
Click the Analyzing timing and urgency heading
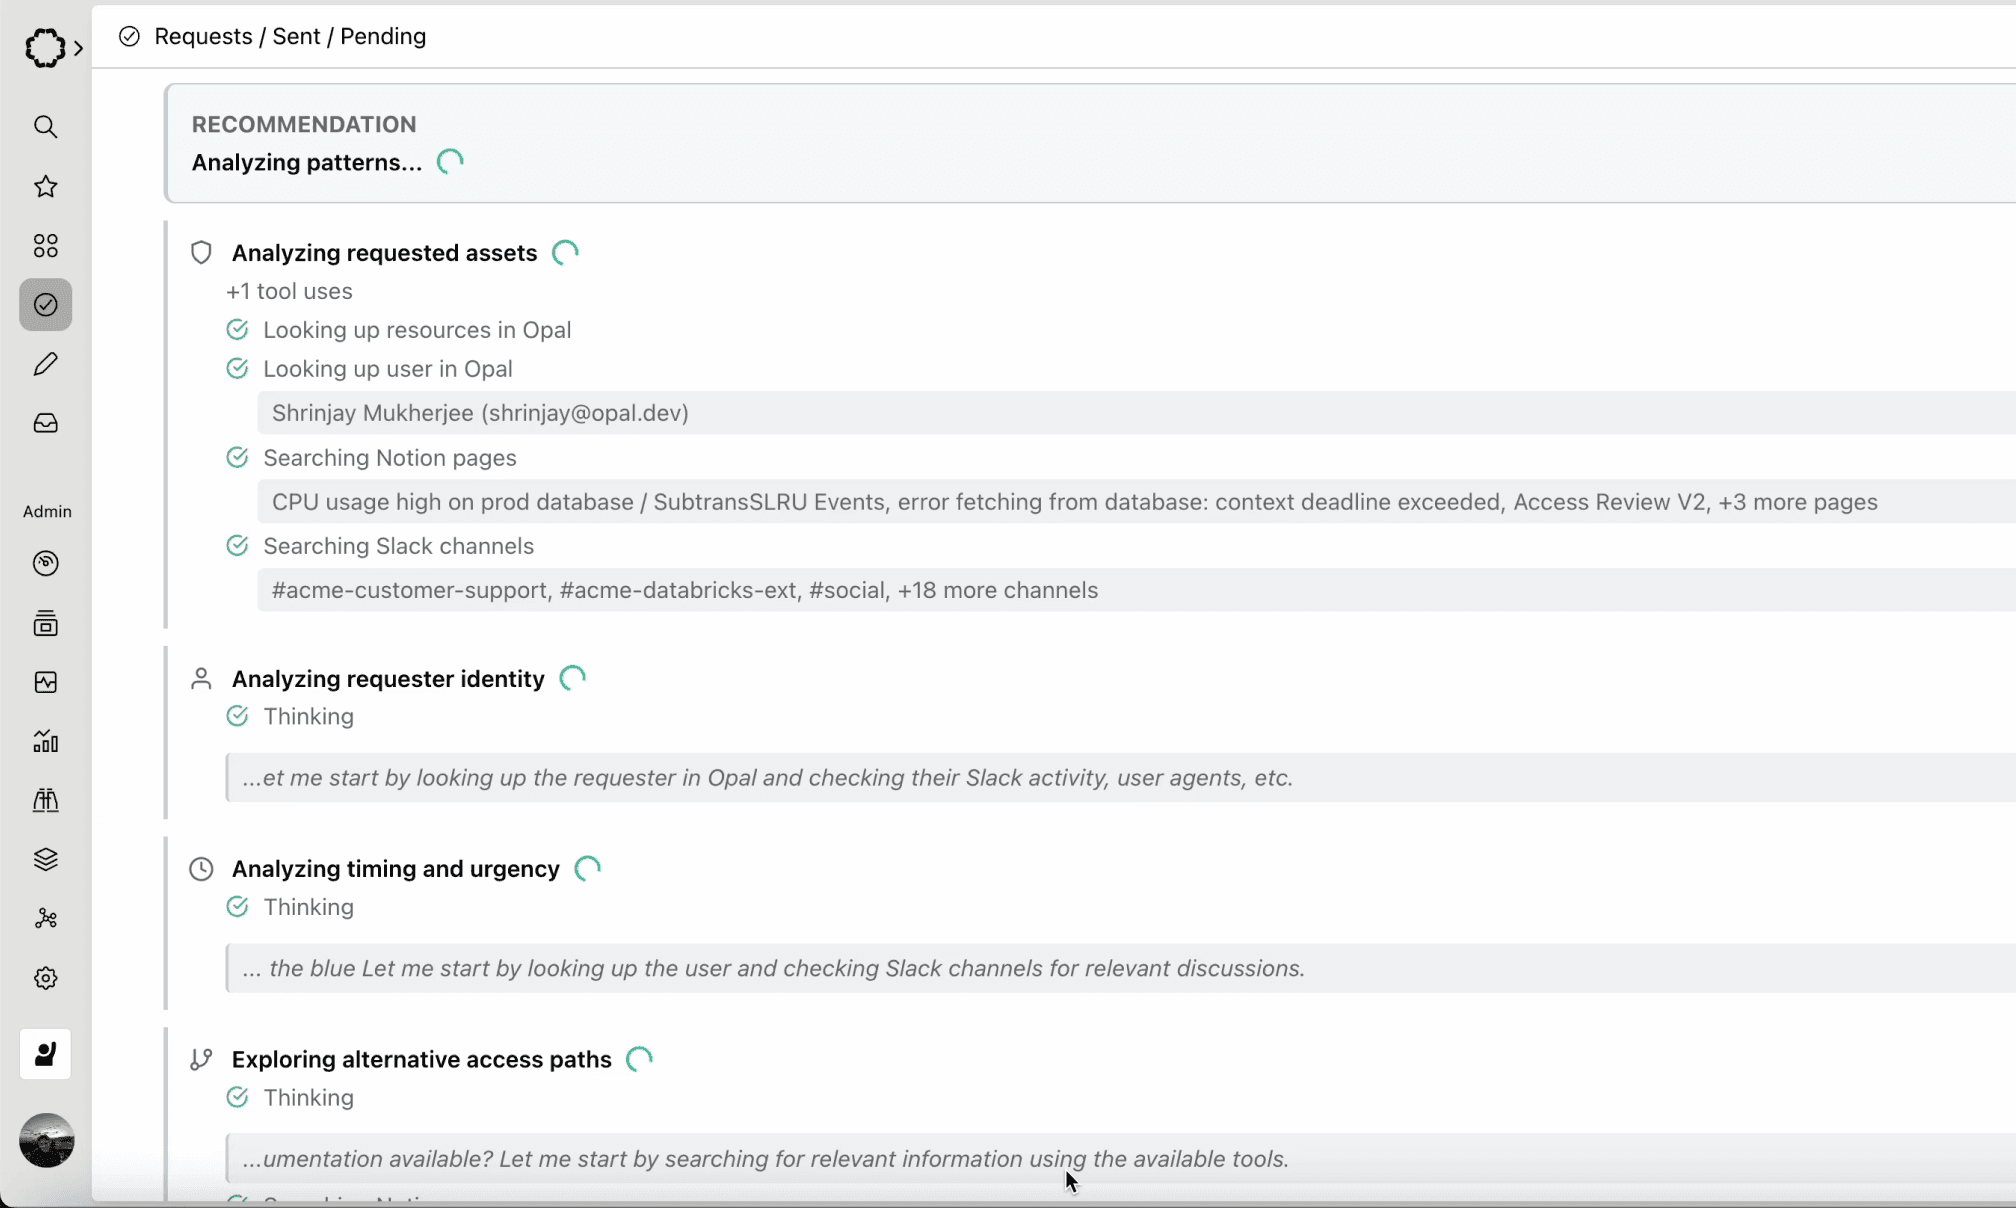395,869
